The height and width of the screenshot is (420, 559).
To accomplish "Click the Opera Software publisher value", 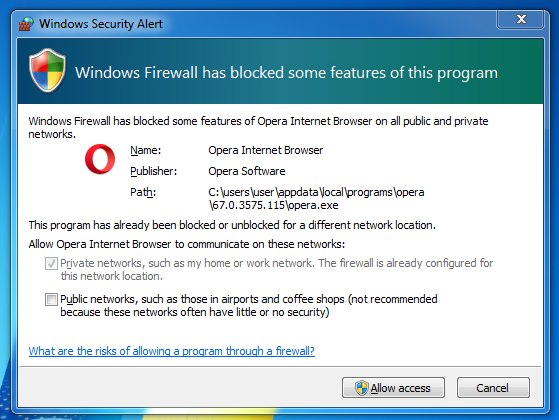I will [247, 171].
